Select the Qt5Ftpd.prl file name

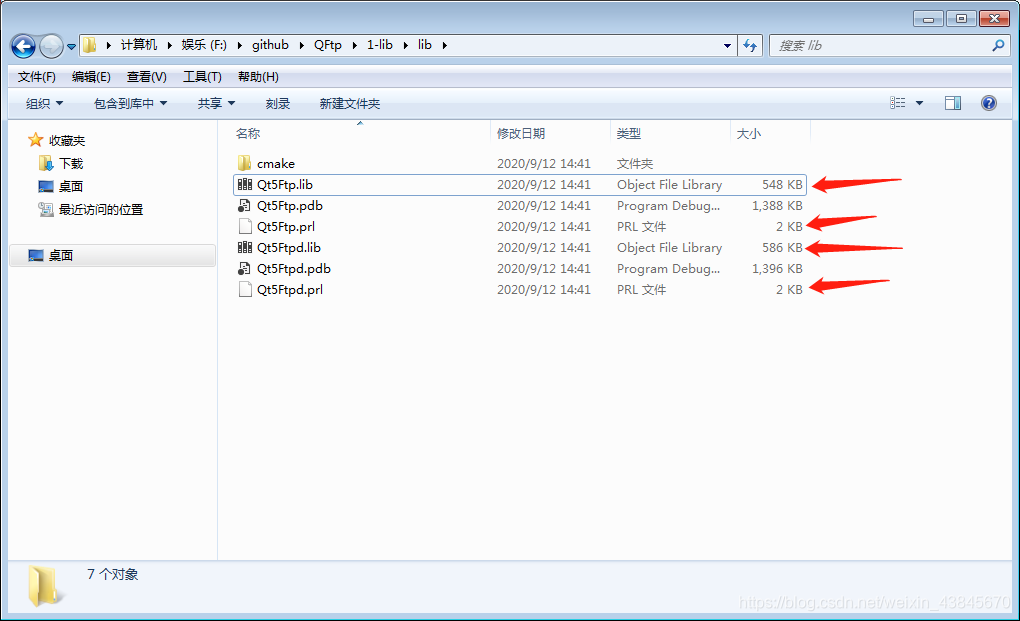tap(289, 290)
